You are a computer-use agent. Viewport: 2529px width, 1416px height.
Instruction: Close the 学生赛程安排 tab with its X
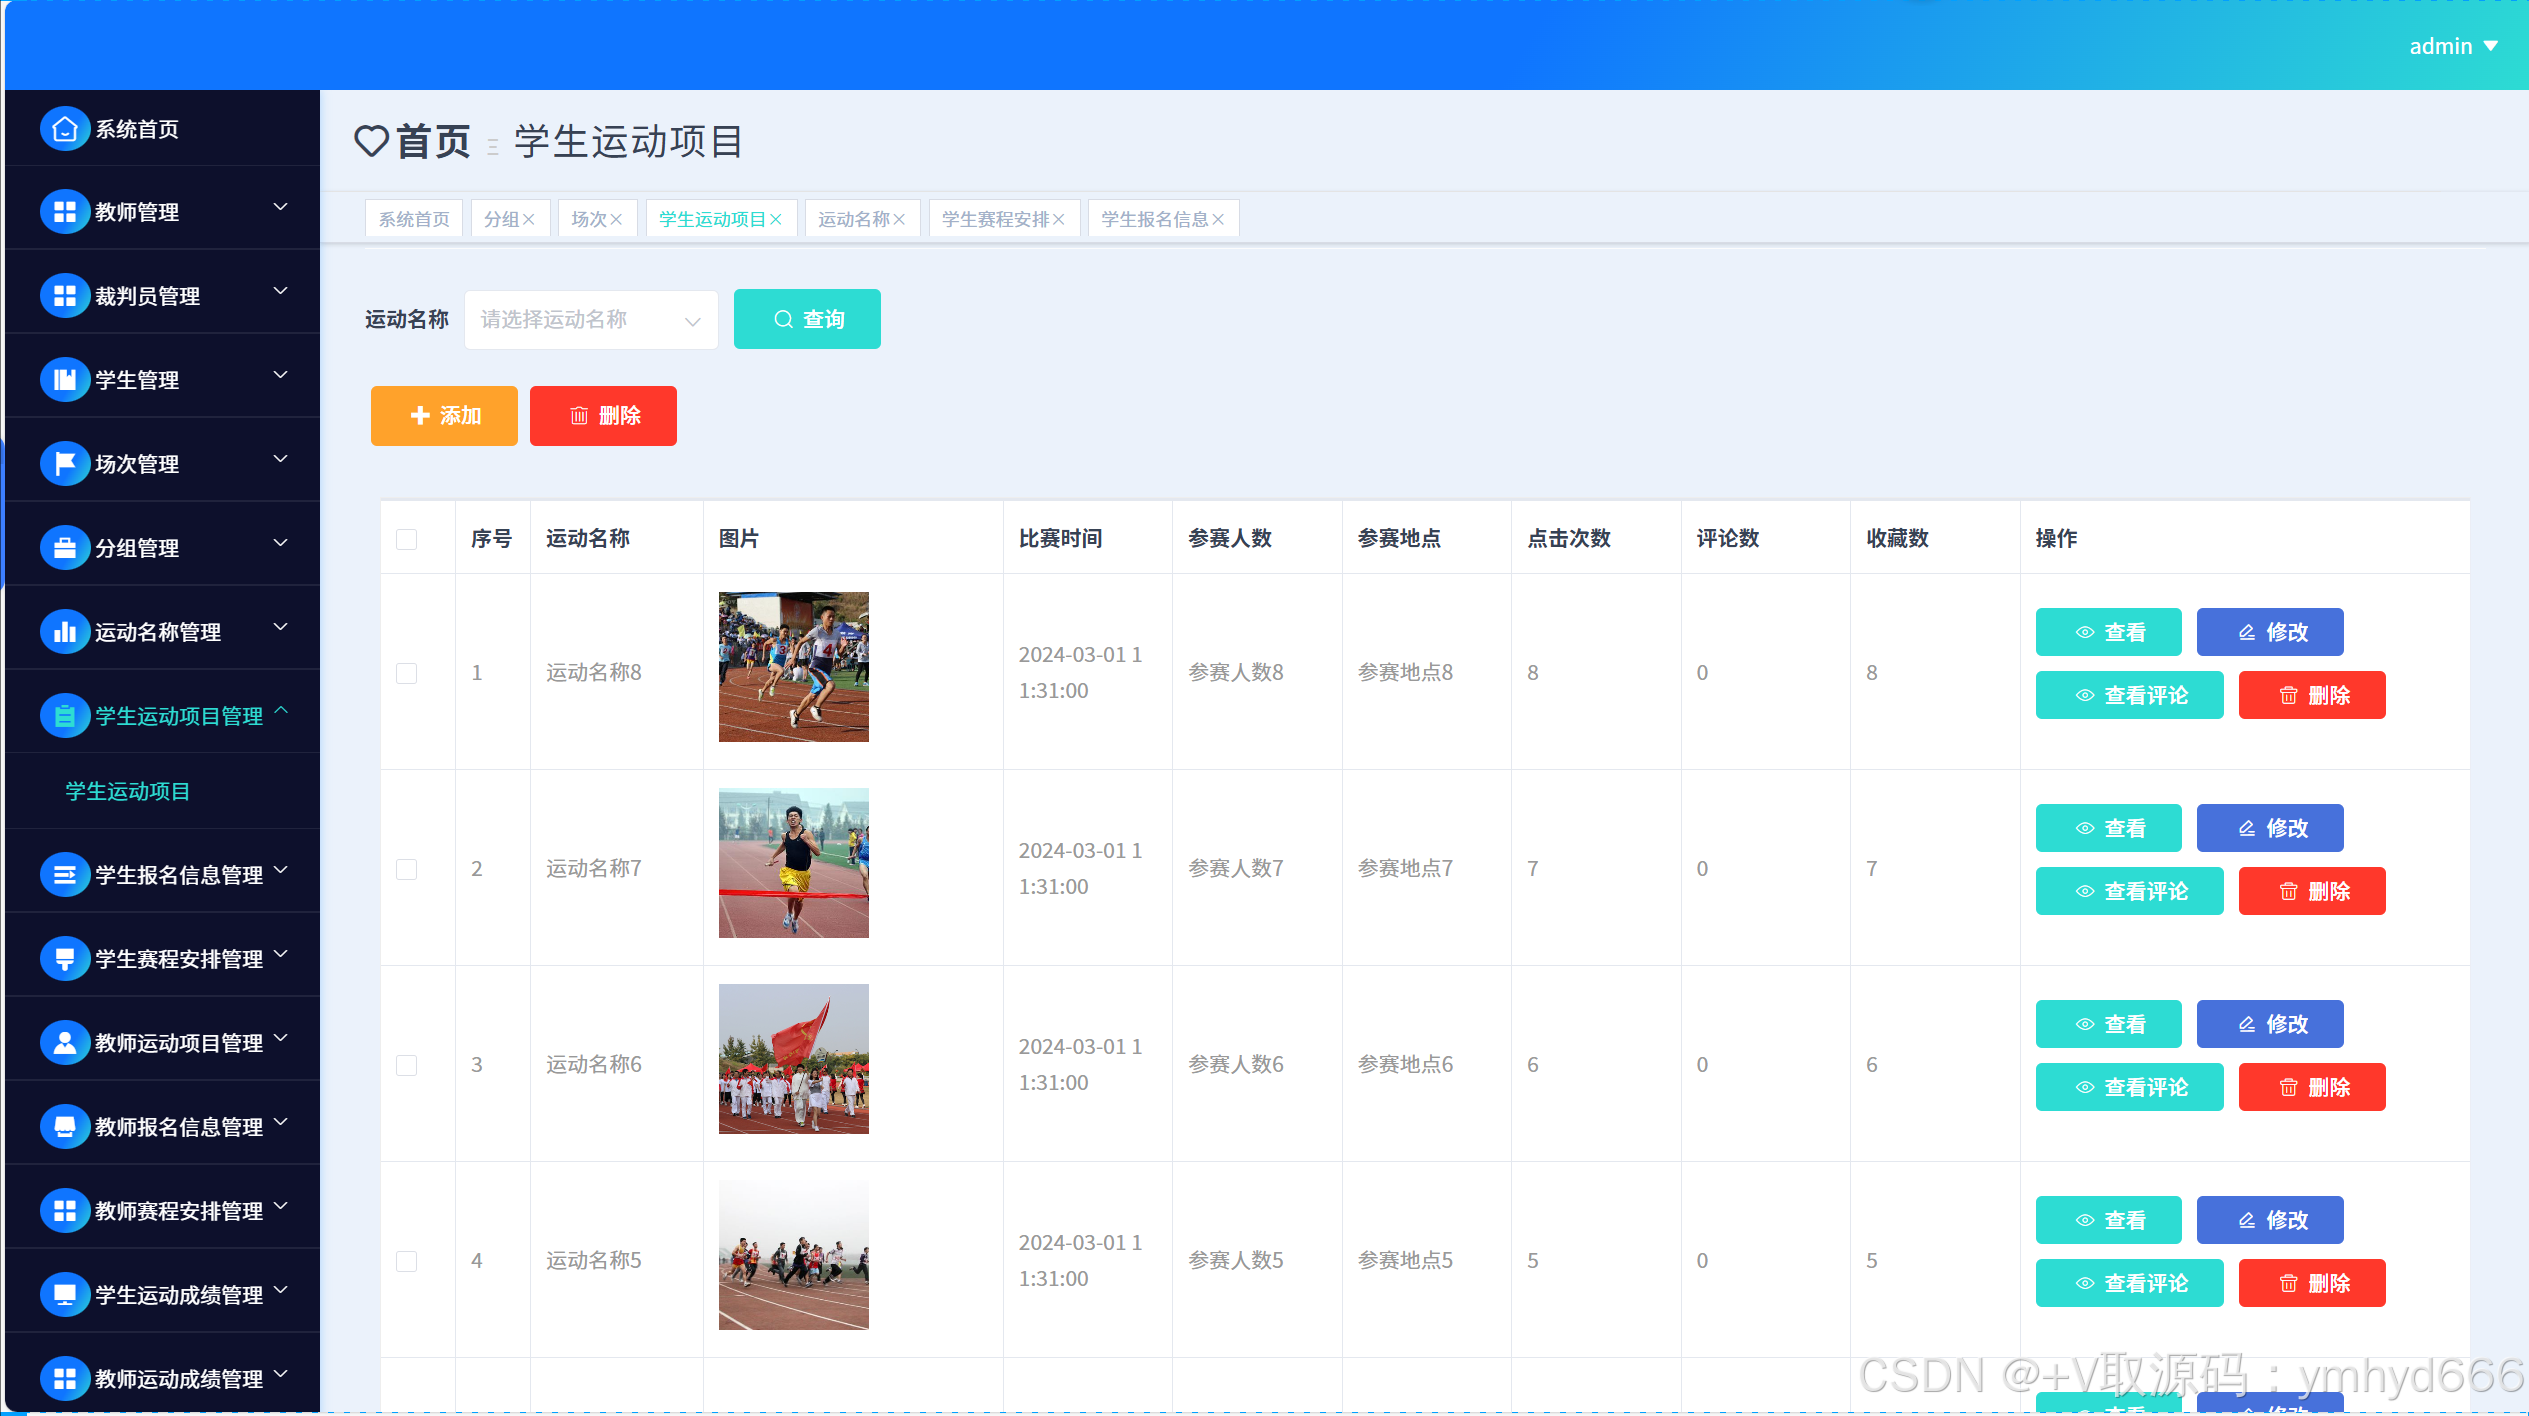[1059, 220]
